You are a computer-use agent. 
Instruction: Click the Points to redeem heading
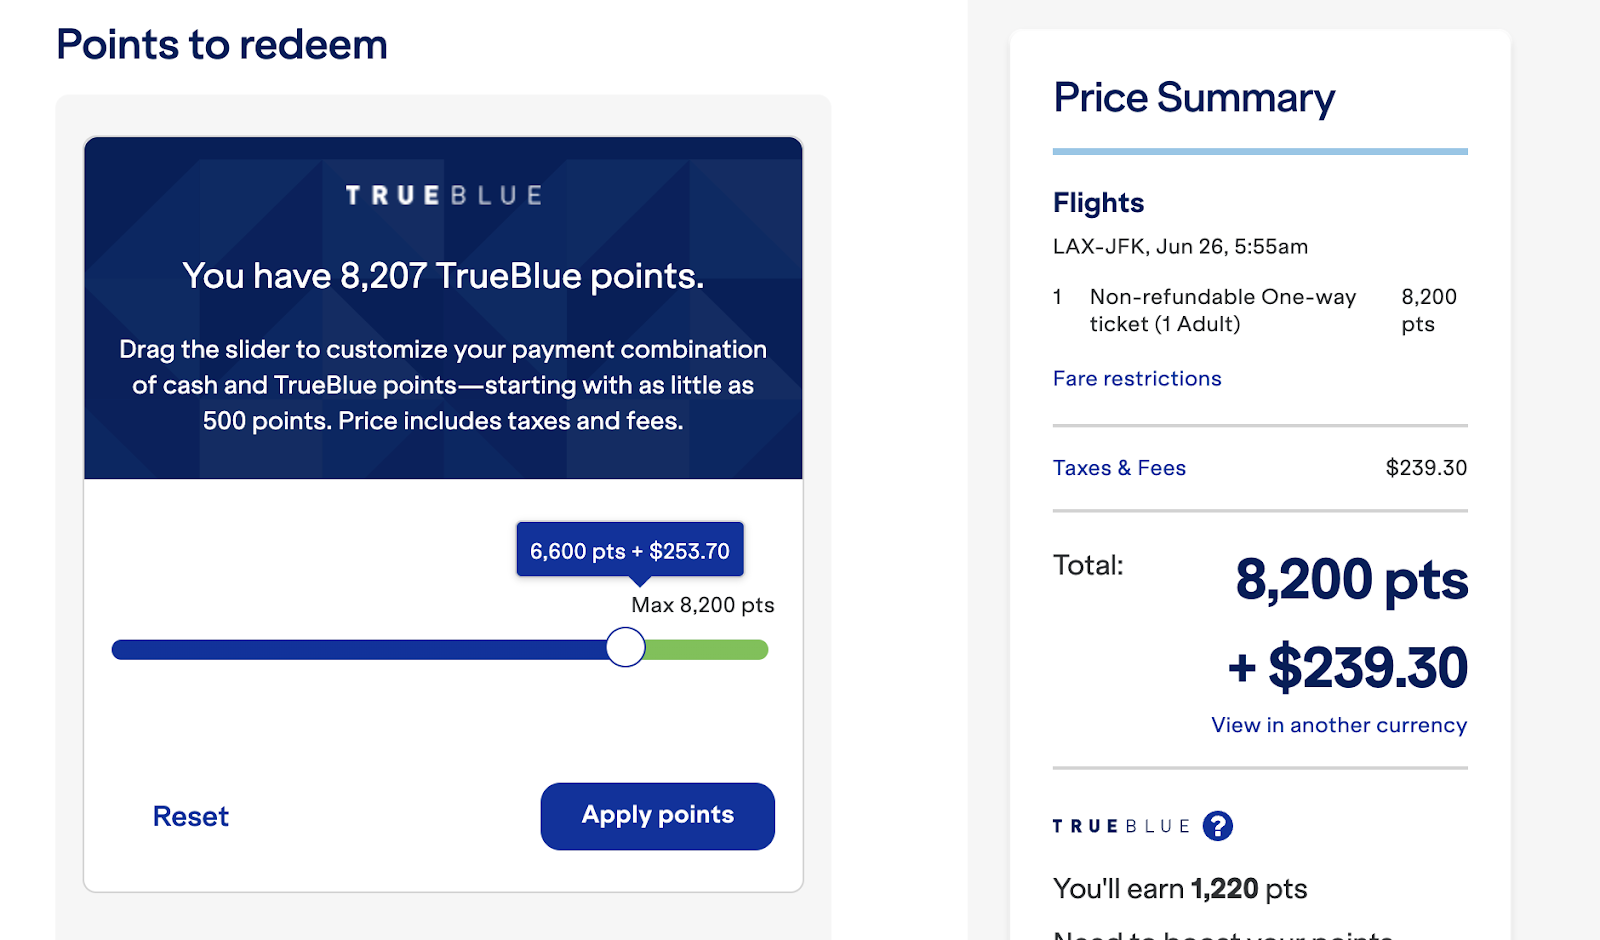222,45
